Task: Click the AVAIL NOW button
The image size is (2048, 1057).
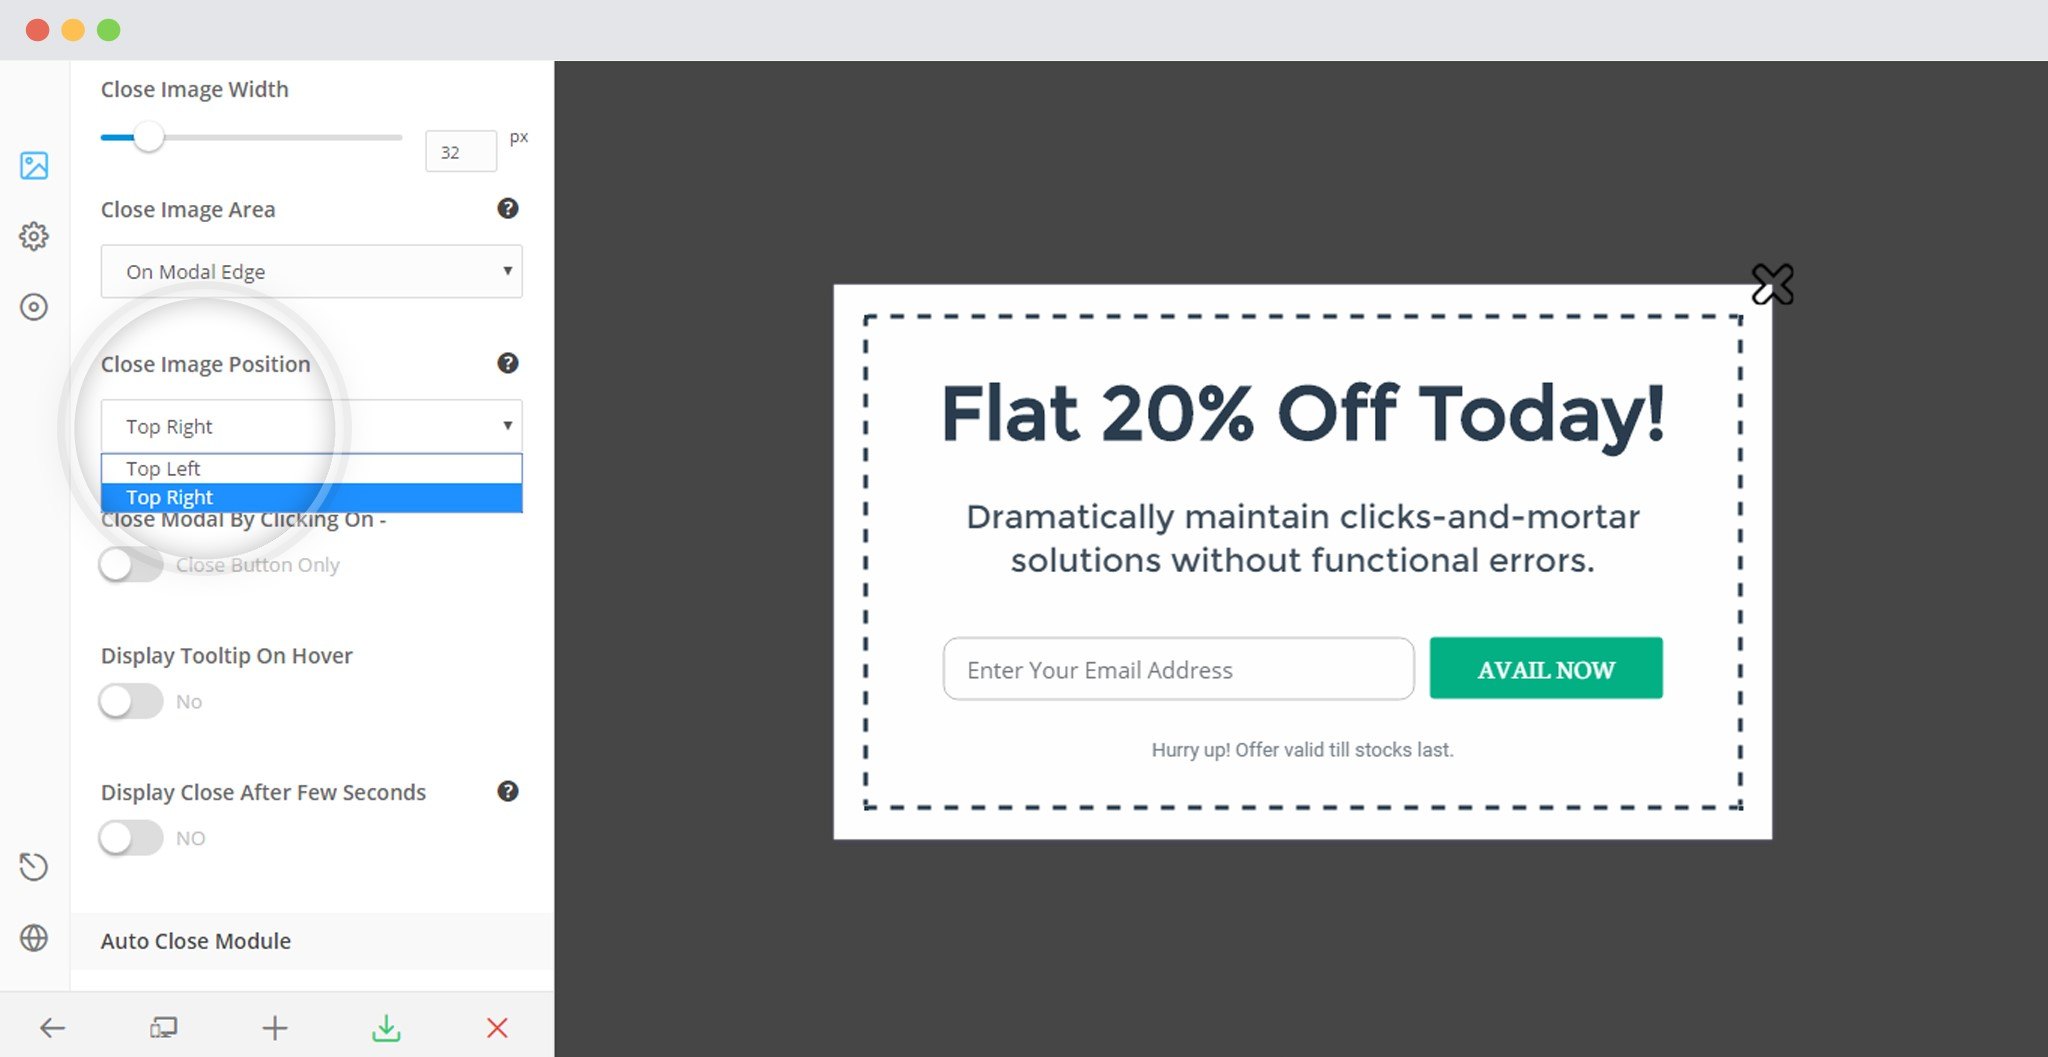Action: [x=1545, y=669]
